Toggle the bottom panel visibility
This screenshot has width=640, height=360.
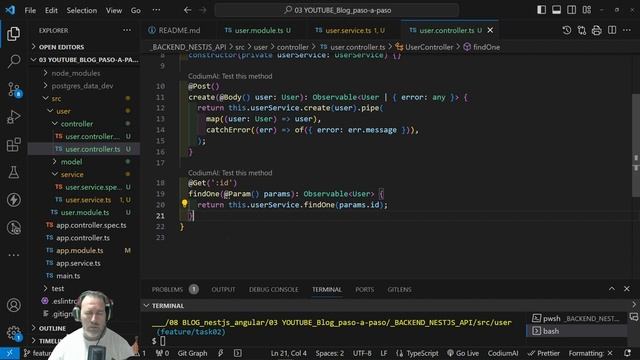pos(556,10)
